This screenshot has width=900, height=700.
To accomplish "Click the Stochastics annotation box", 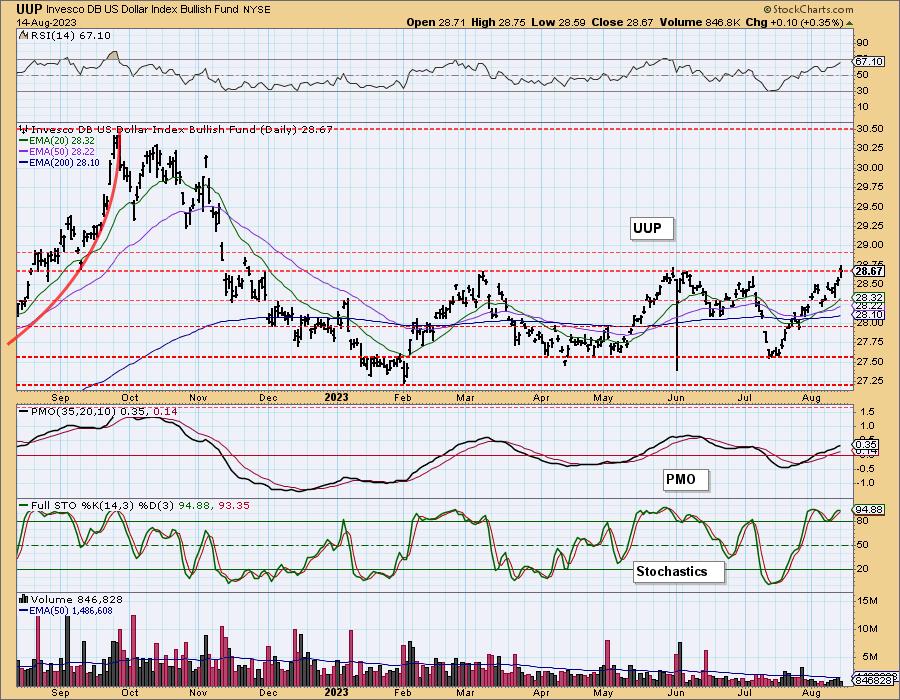I will click(678, 571).
